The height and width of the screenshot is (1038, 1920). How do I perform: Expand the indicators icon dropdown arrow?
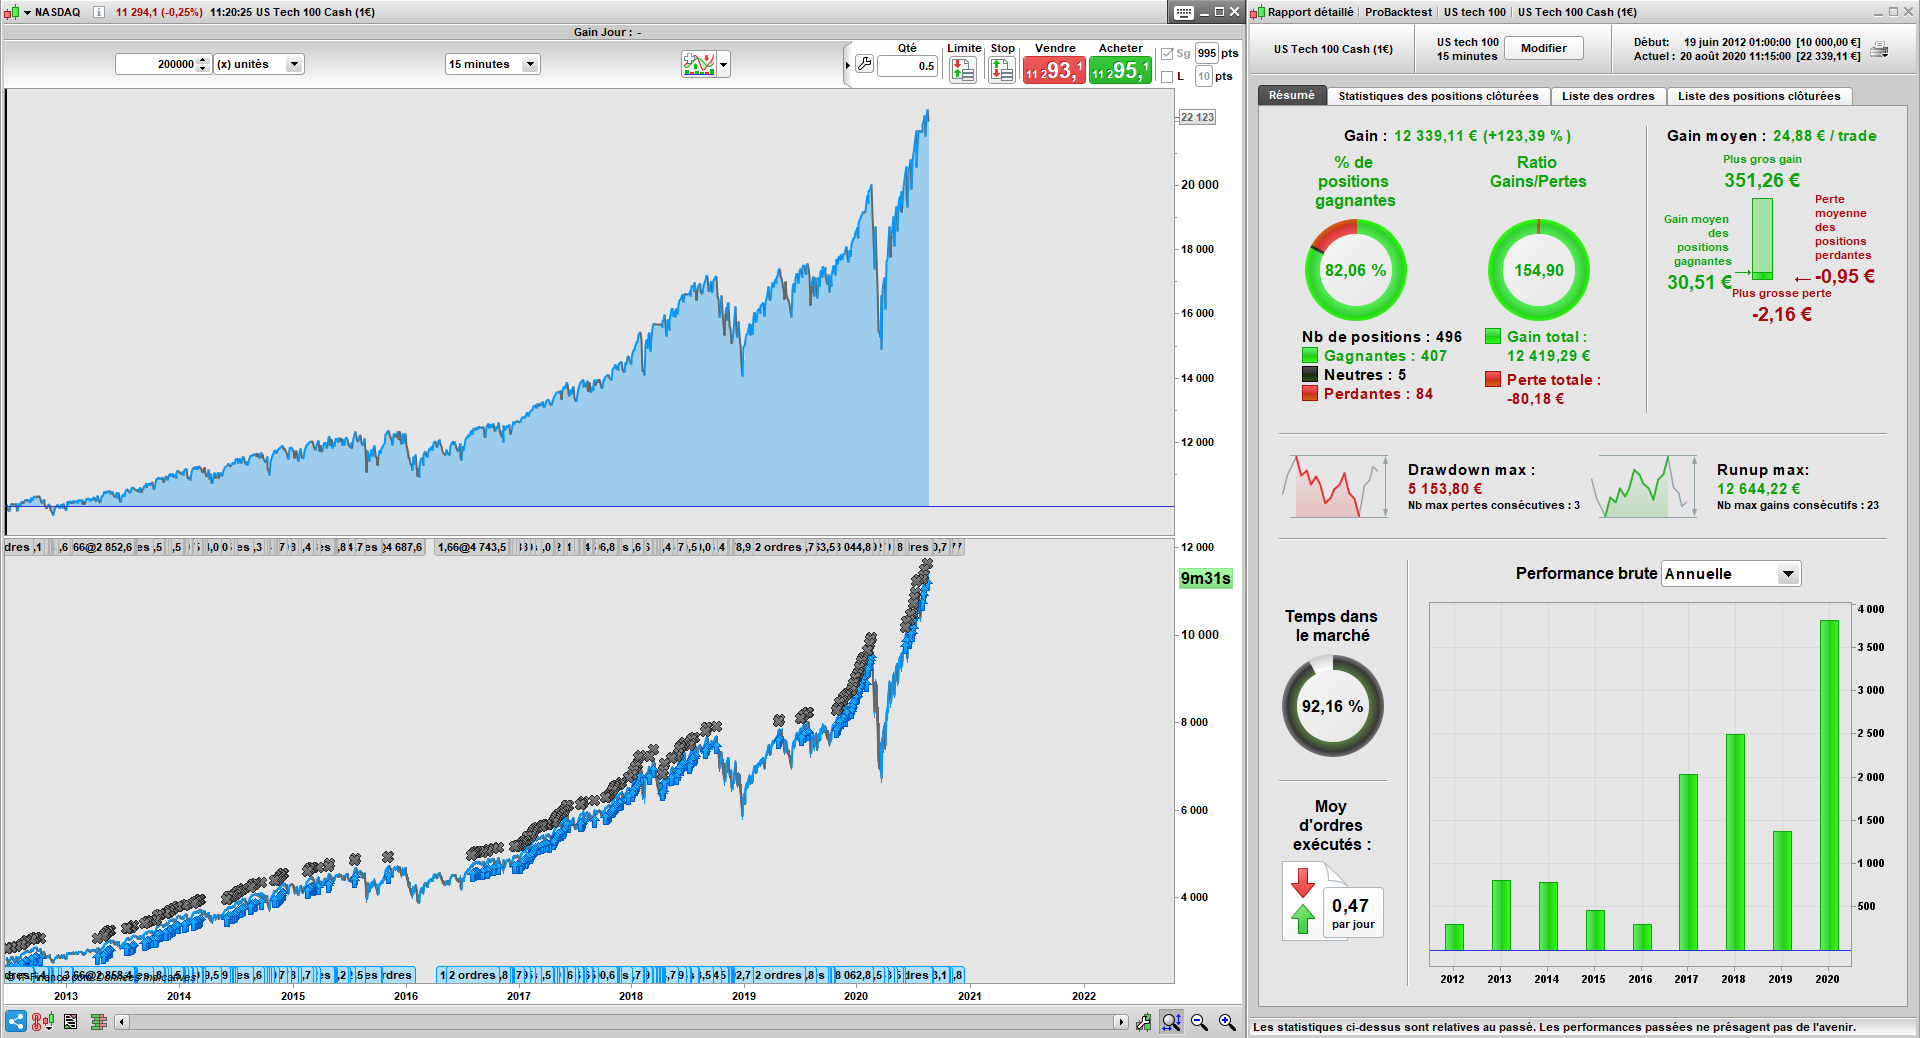[x=723, y=65]
